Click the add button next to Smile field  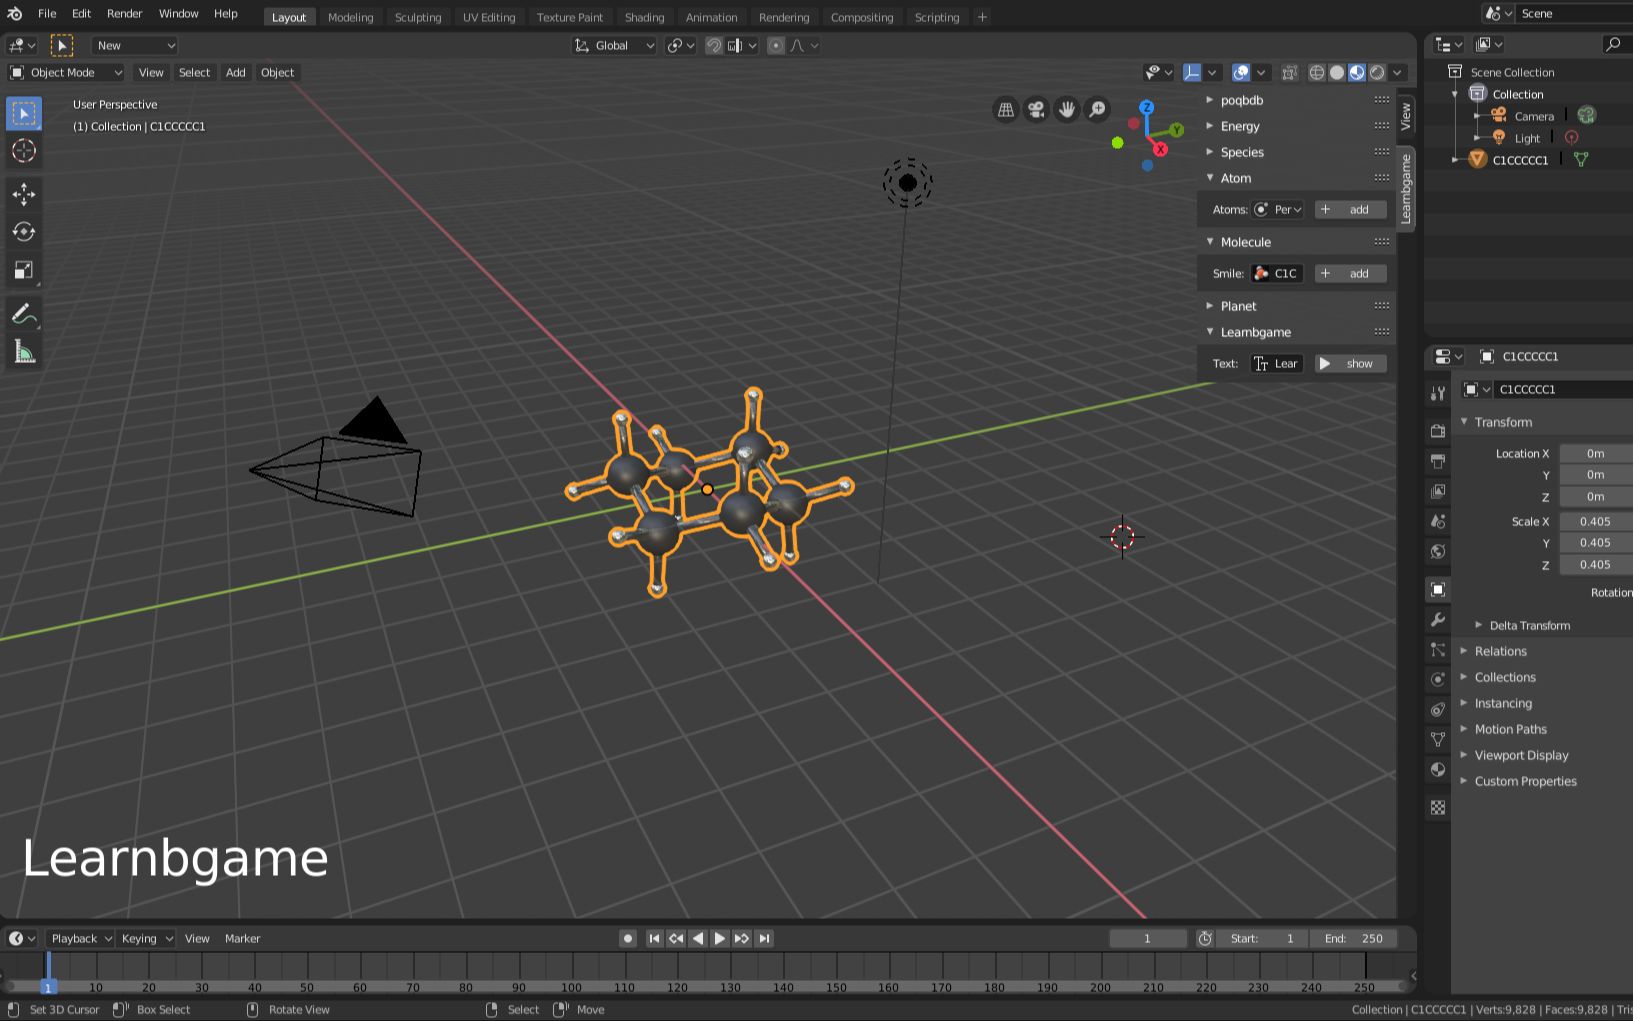point(1350,273)
